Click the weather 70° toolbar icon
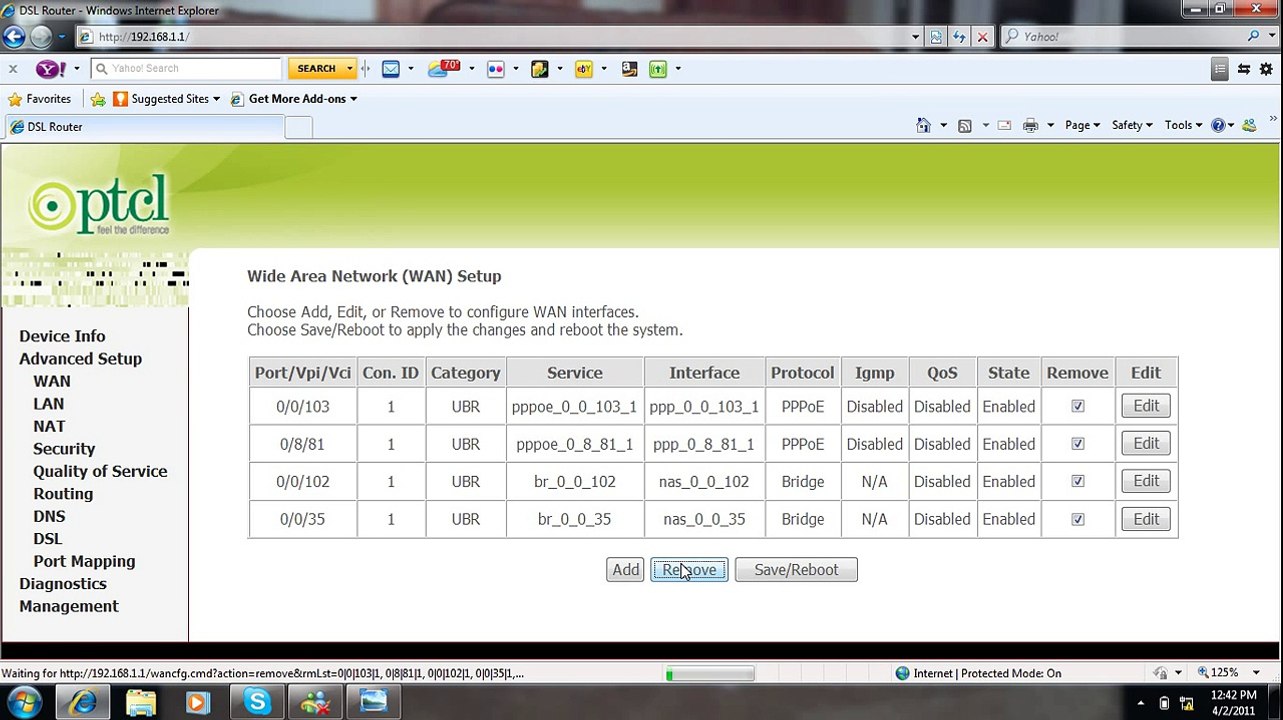The width and height of the screenshot is (1283, 720). click(x=444, y=69)
